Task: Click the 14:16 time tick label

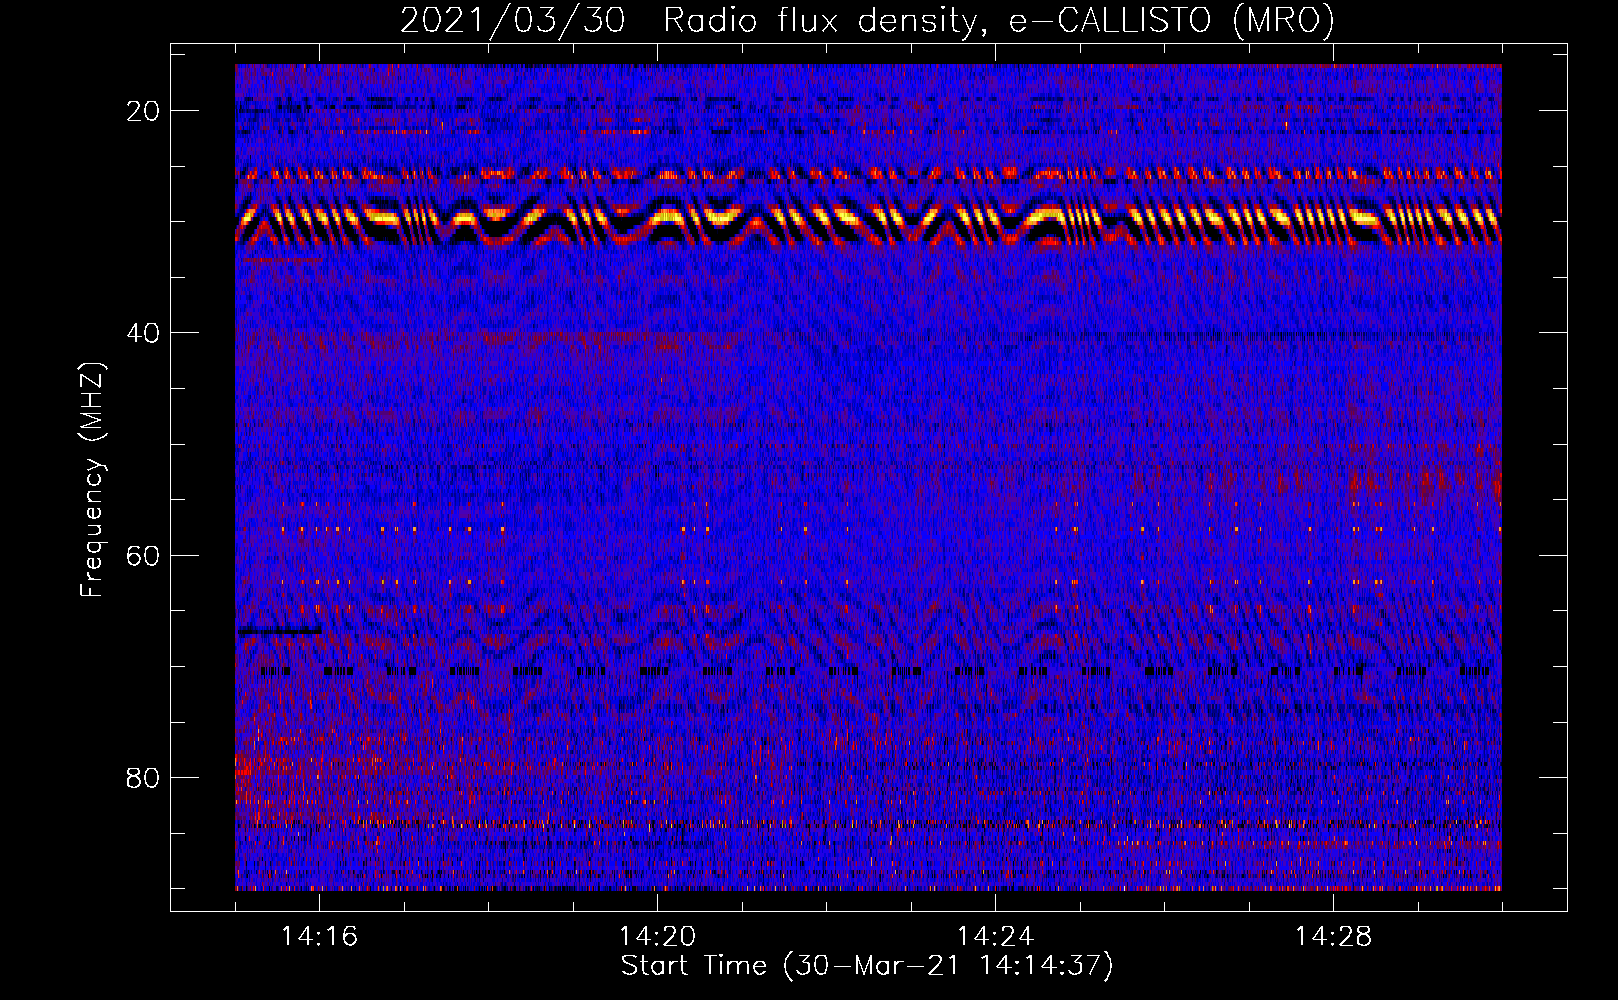Action: tap(319, 936)
